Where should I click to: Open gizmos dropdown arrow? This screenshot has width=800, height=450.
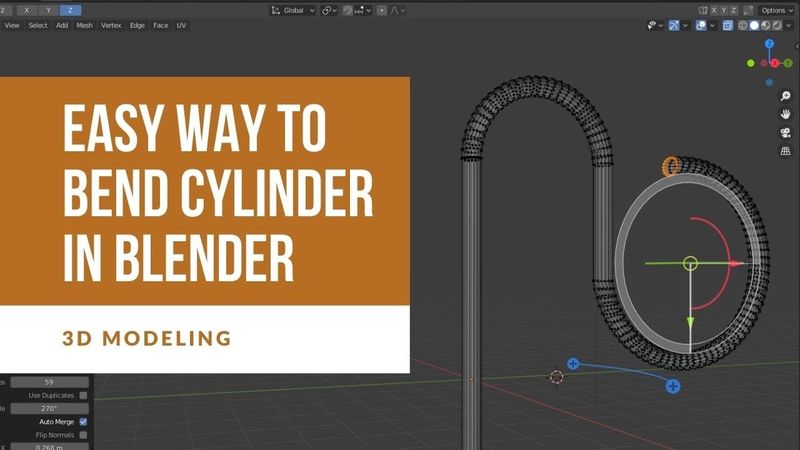685,26
